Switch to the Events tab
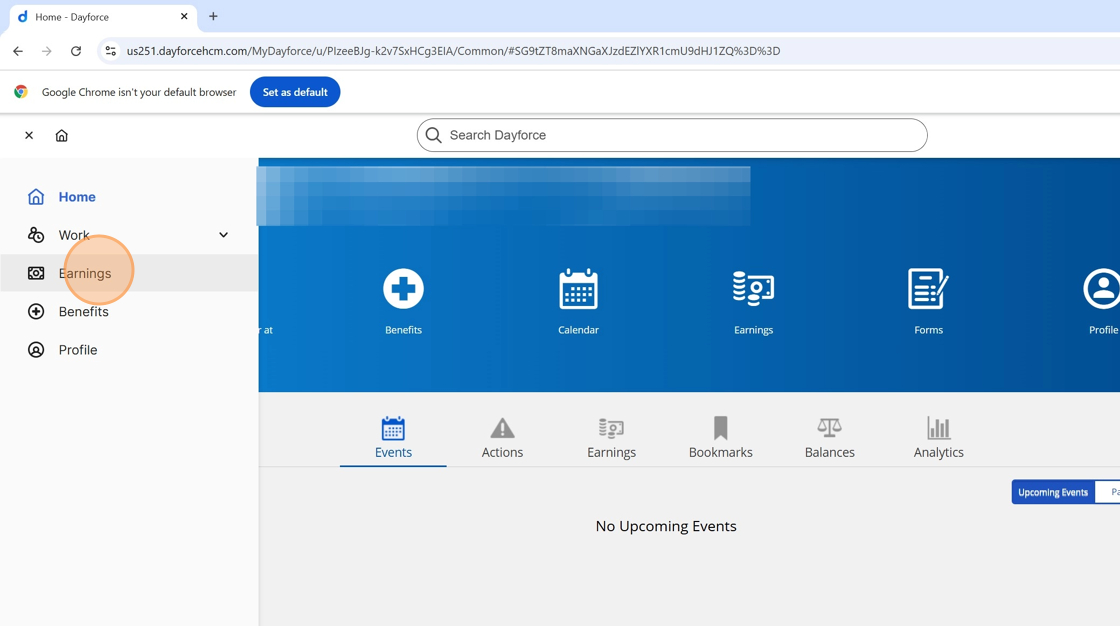1120x626 pixels. point(394,438)
